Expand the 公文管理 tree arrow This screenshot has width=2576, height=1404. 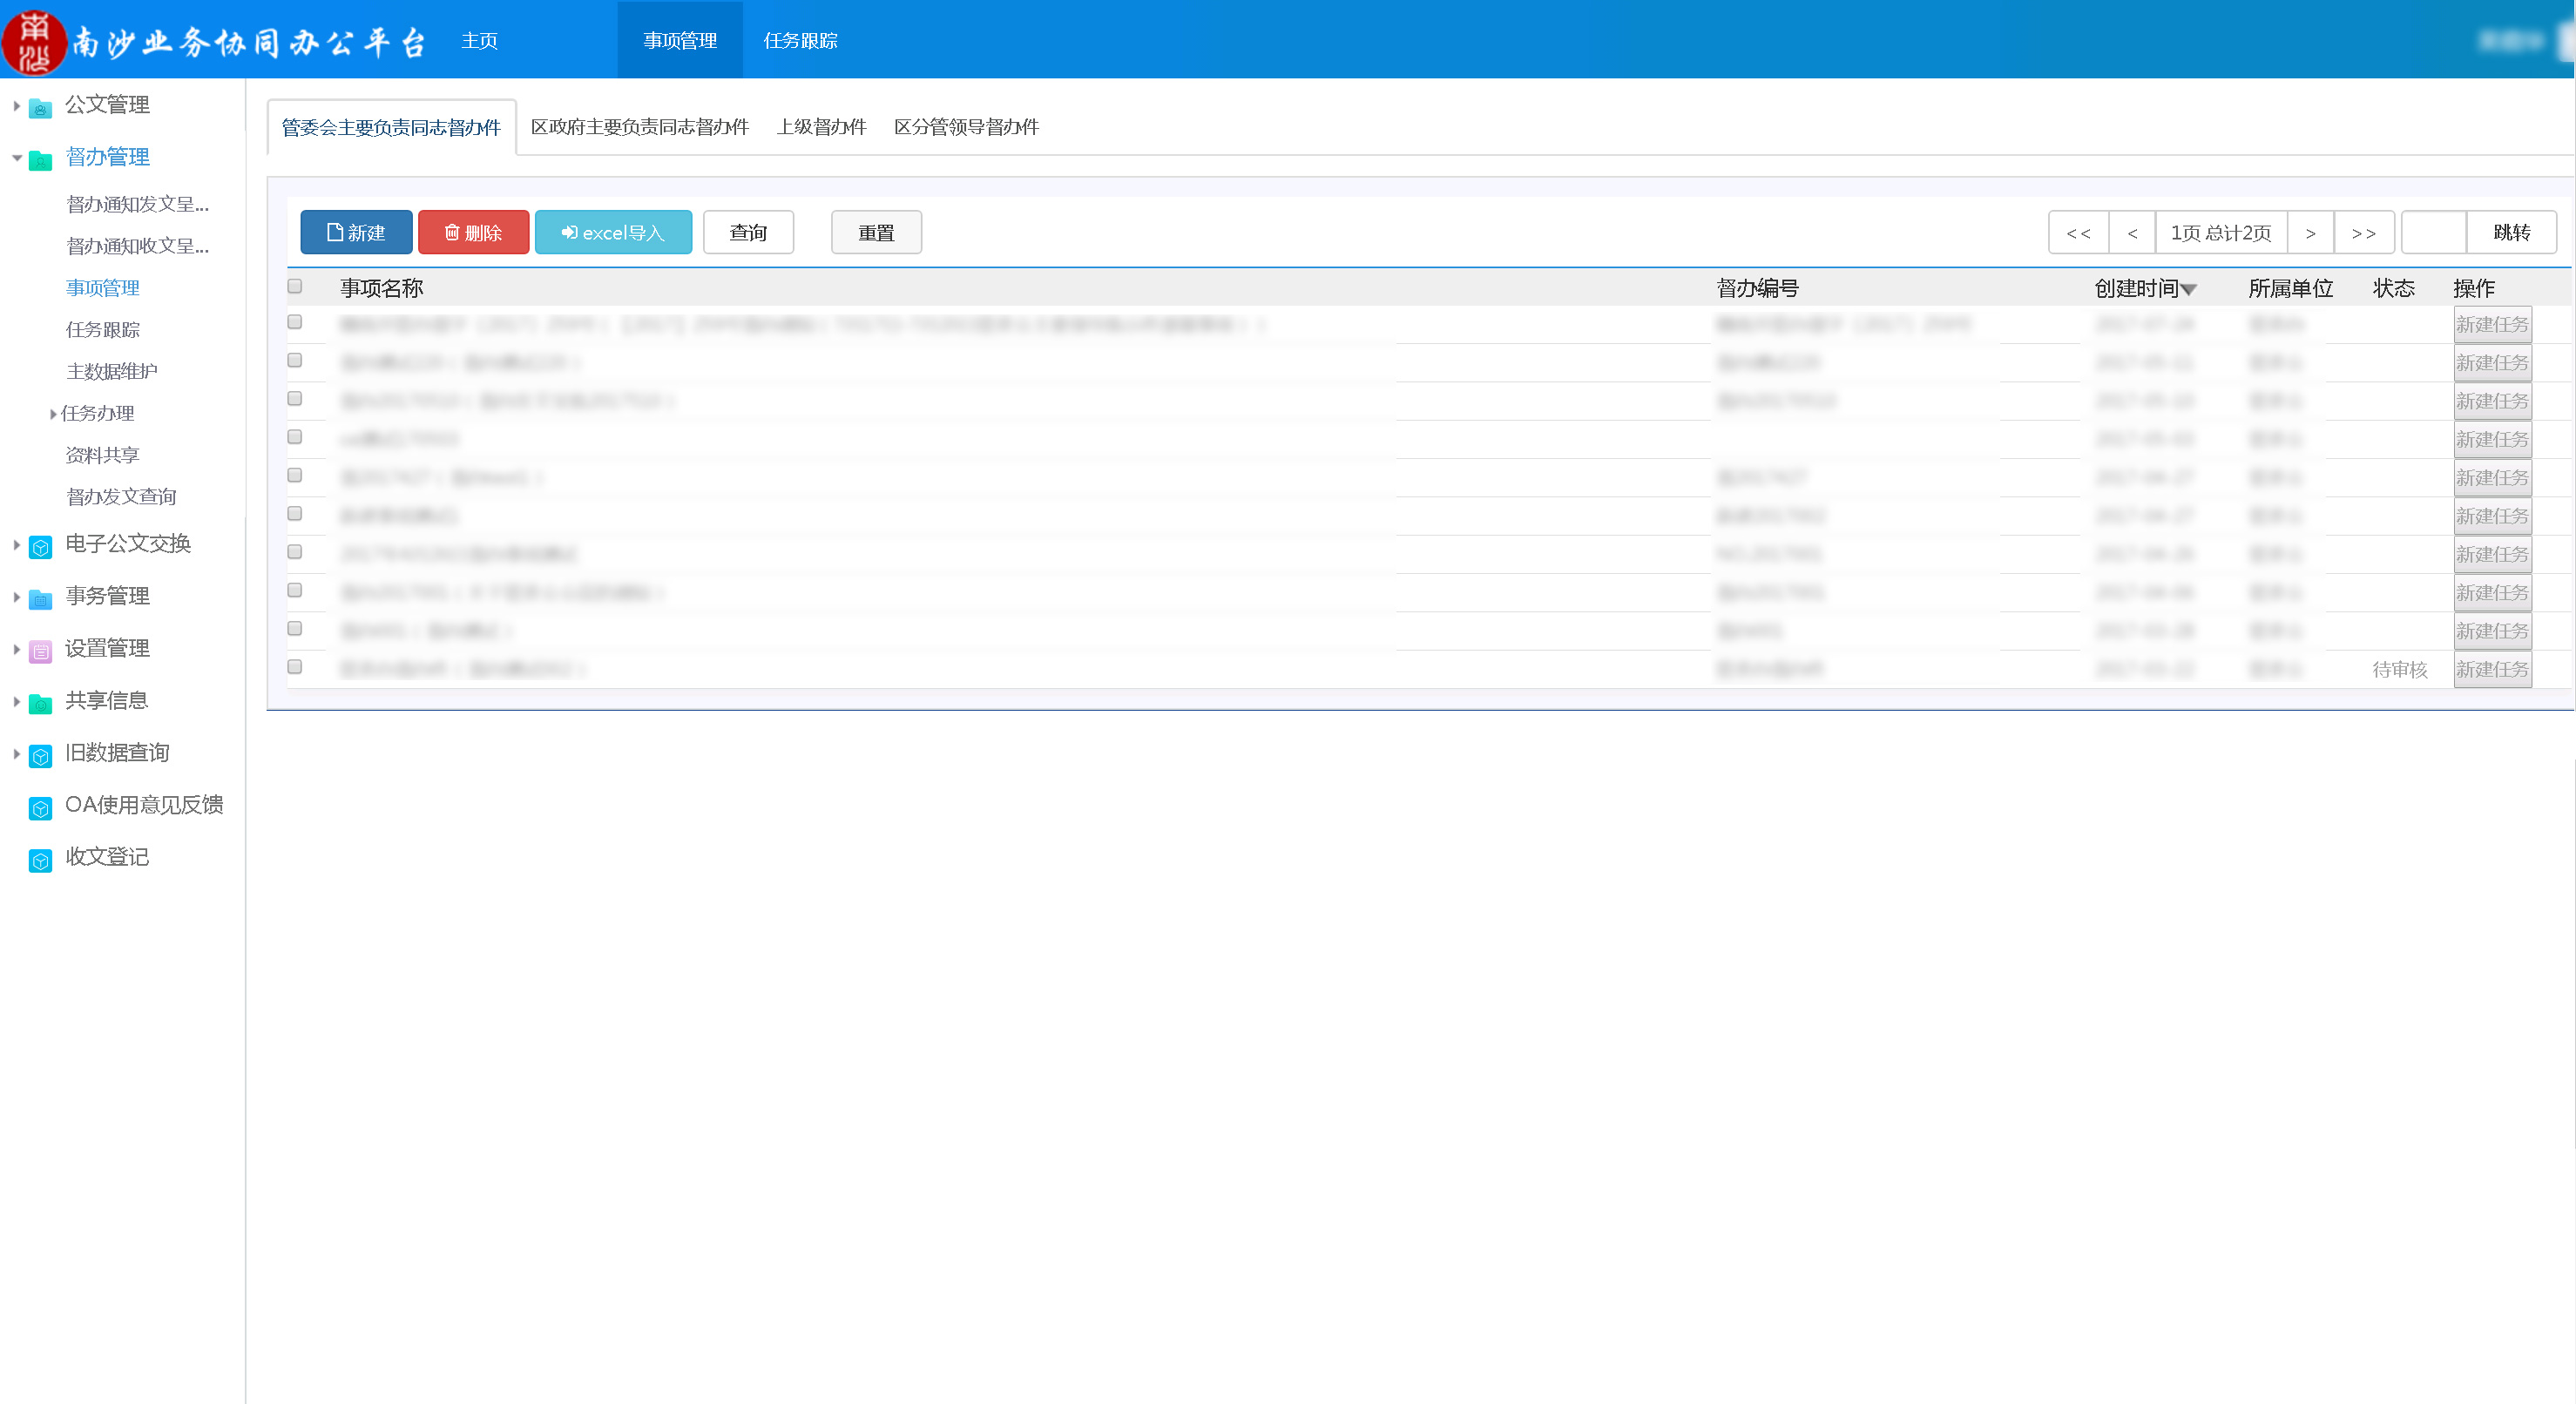16,105
